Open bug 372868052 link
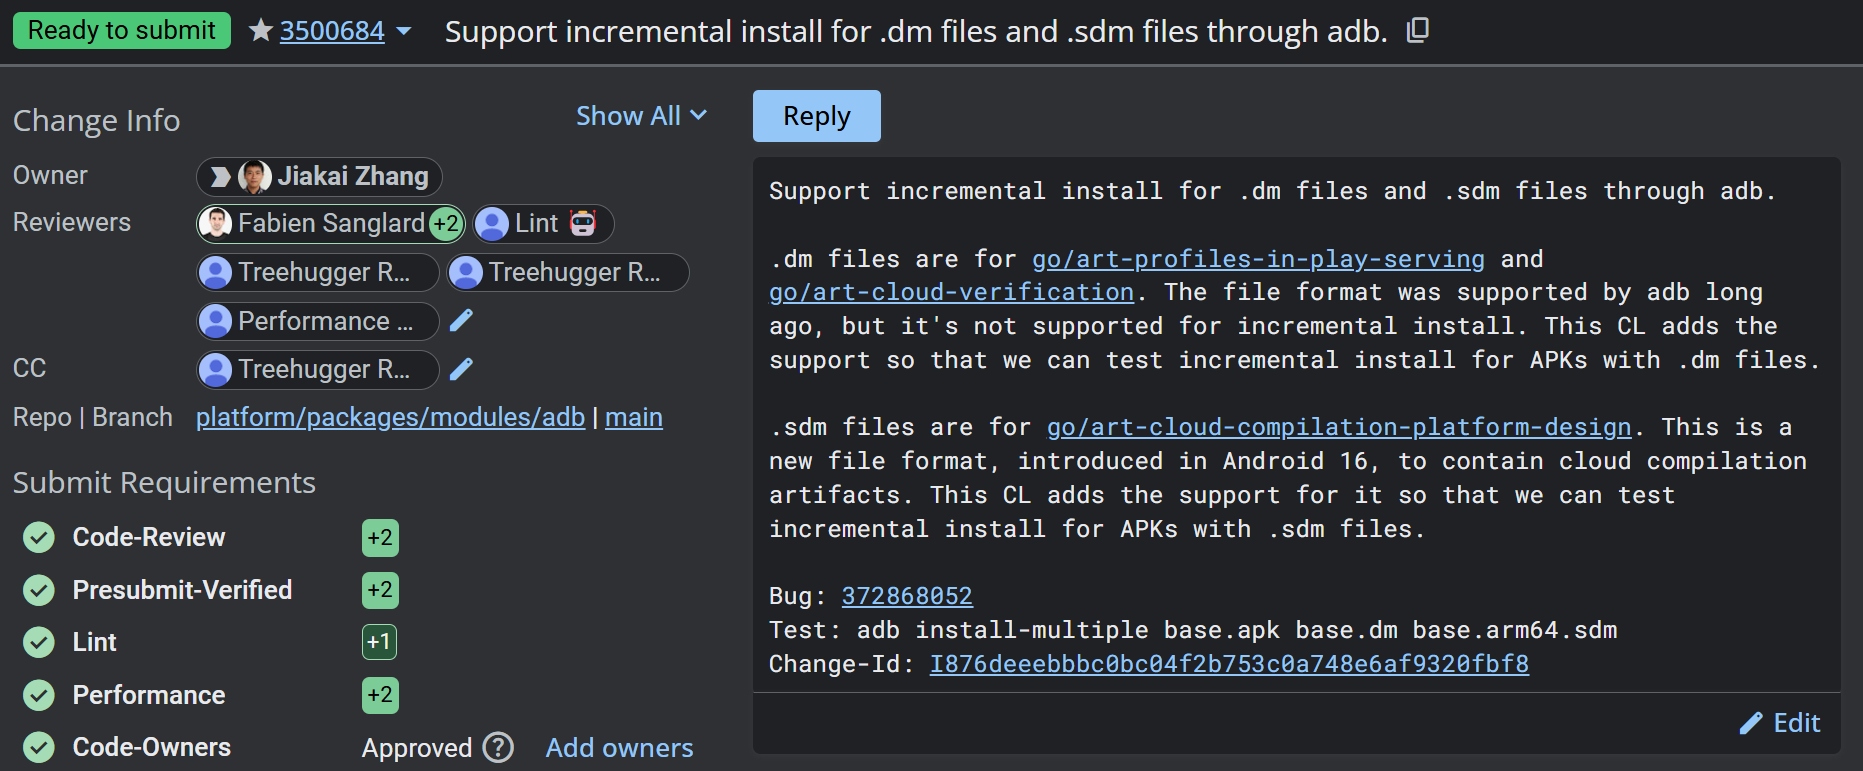1863x771 pixels. 906,596
